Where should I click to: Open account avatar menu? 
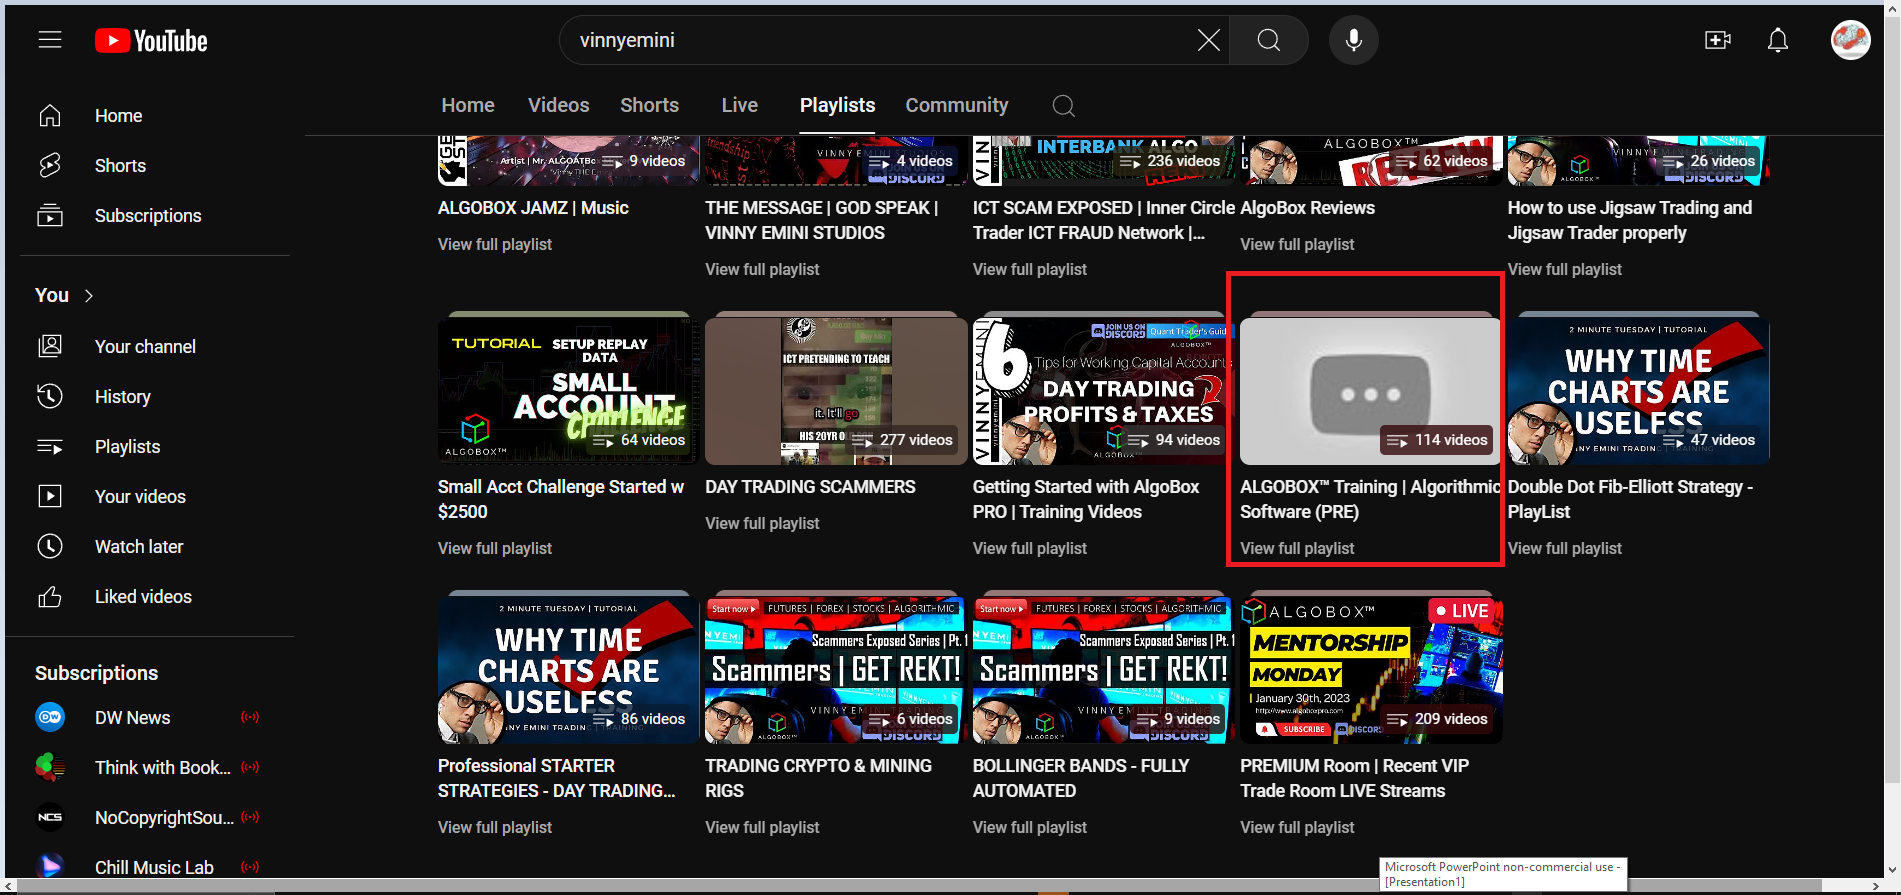1850,40
